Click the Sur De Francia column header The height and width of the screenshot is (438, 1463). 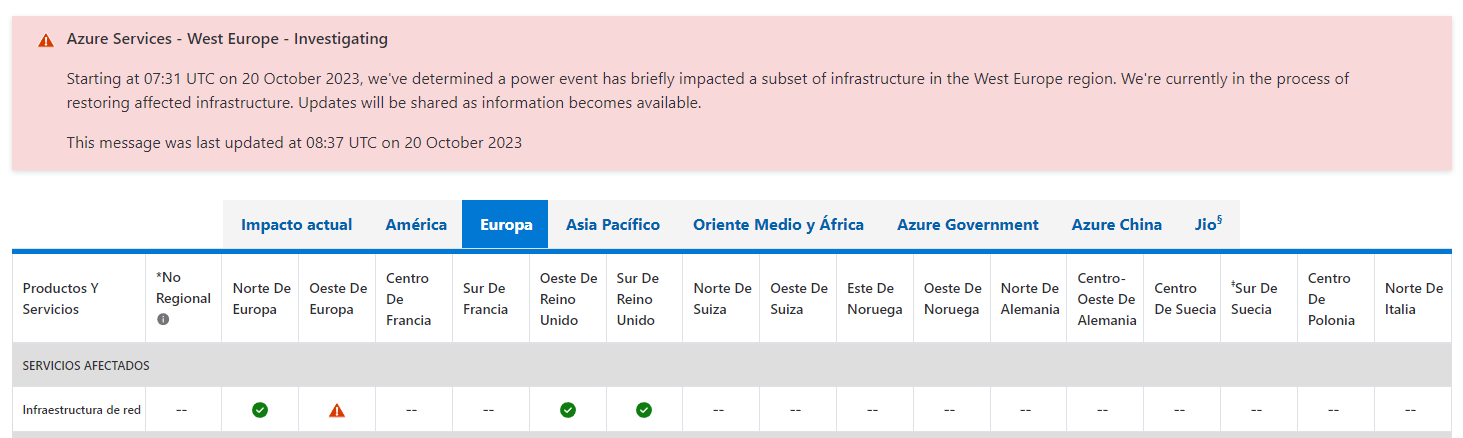click(x=491, y=299)
